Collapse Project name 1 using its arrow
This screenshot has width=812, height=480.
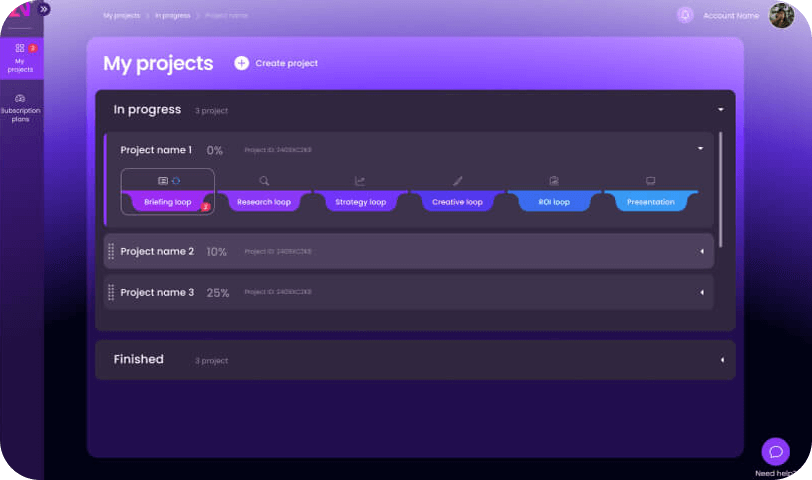(700, 149)
